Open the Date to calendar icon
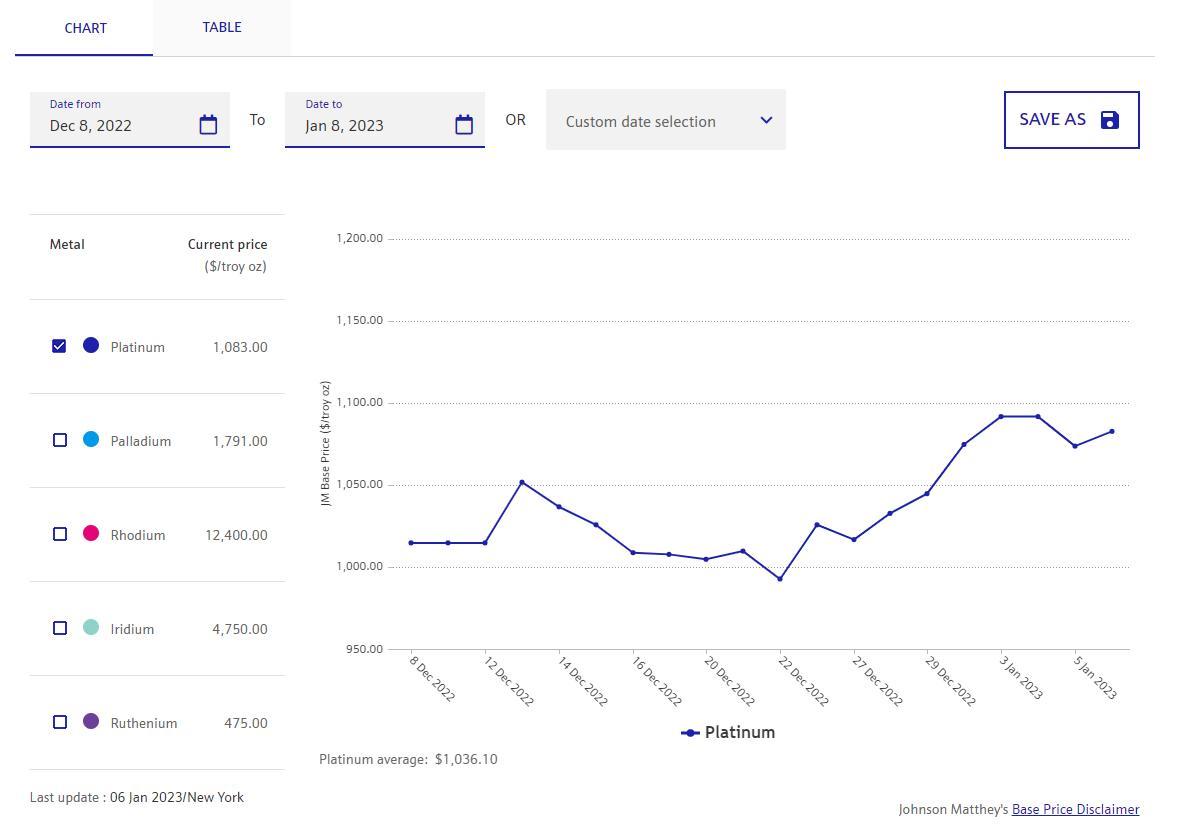 (x=464, y=125)
